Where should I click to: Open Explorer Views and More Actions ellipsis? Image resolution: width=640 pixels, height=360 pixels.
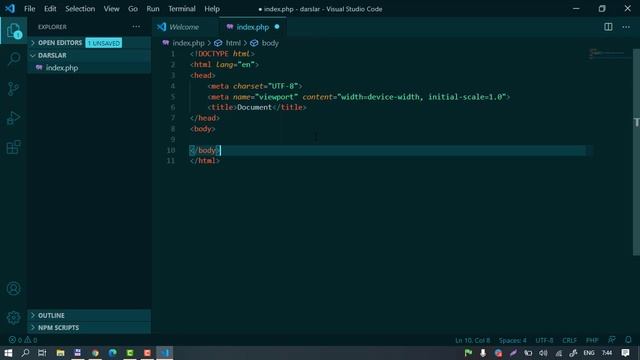tap(136, 27)
